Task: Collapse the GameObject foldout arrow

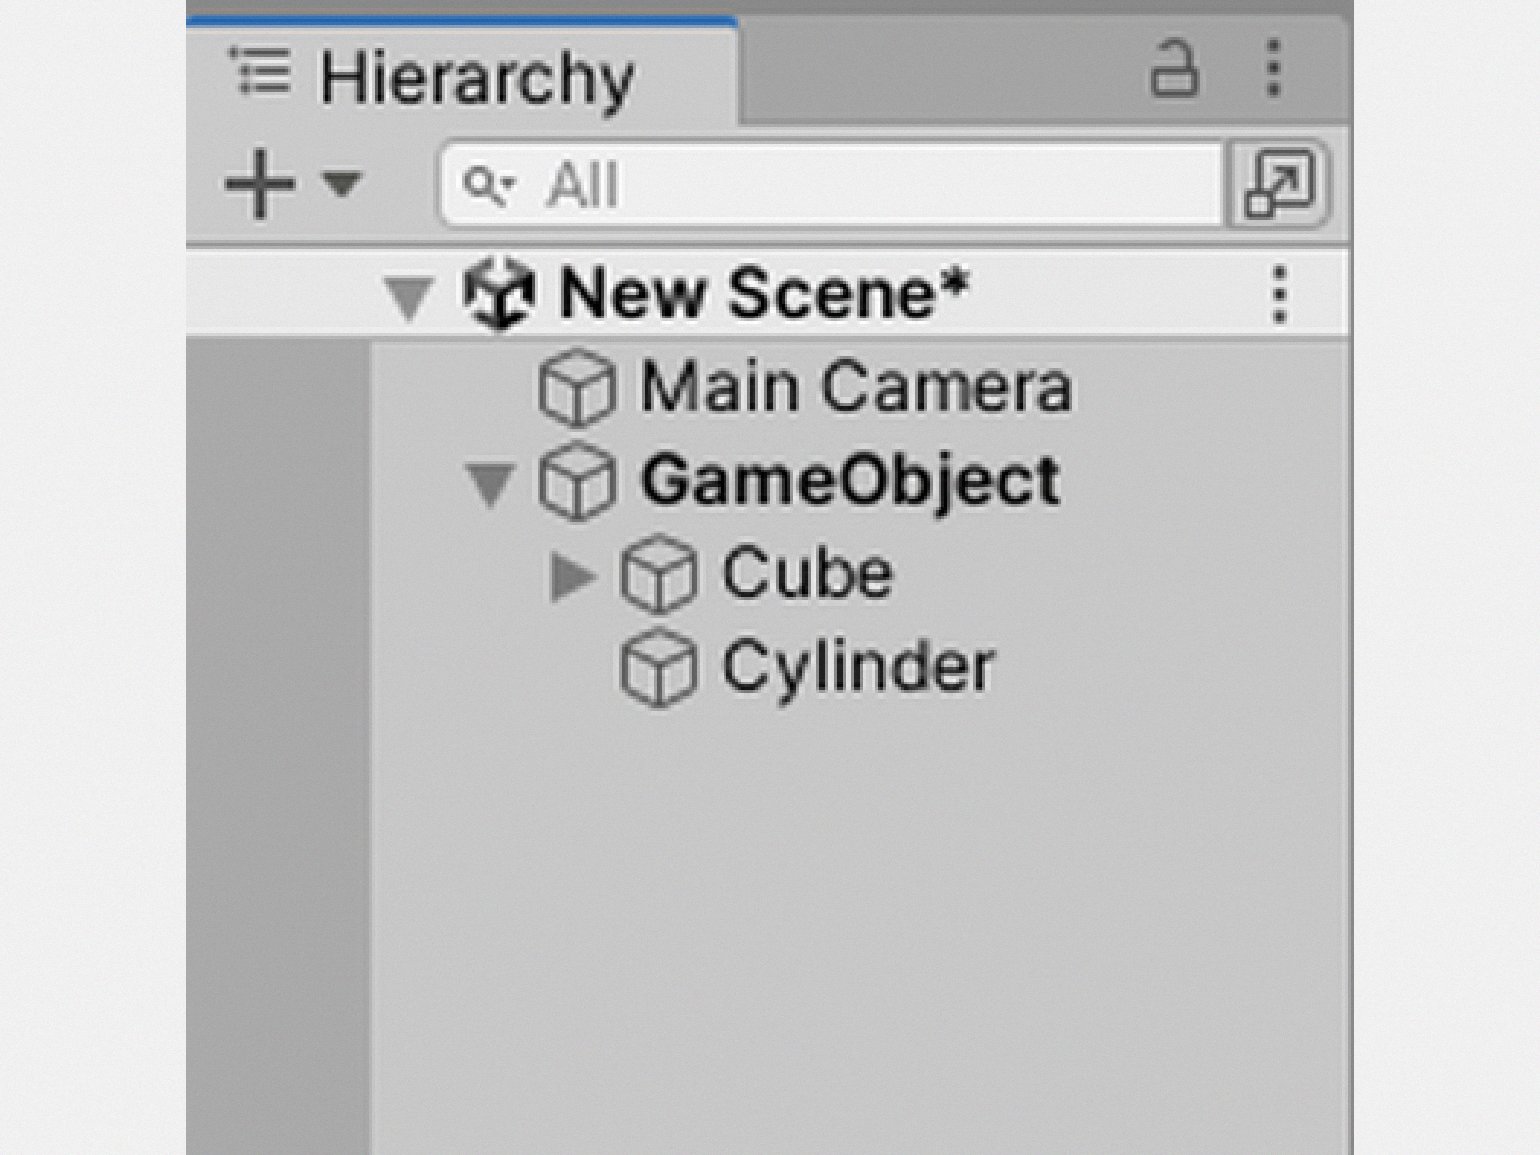Action: click(x=490, y=483)
